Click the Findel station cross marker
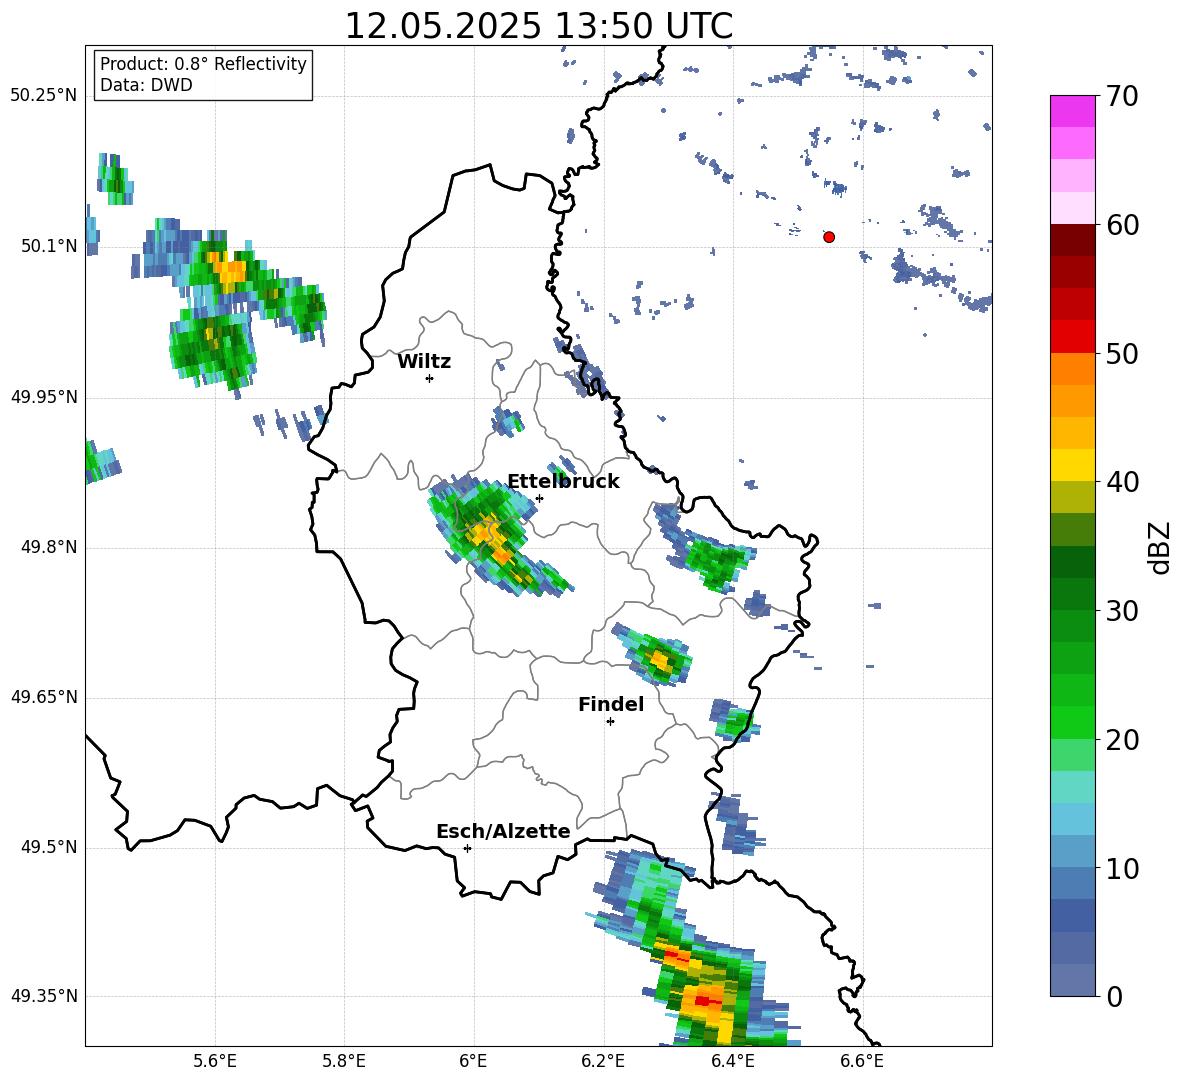The image size is (1184, 1081). click(610, 722)
